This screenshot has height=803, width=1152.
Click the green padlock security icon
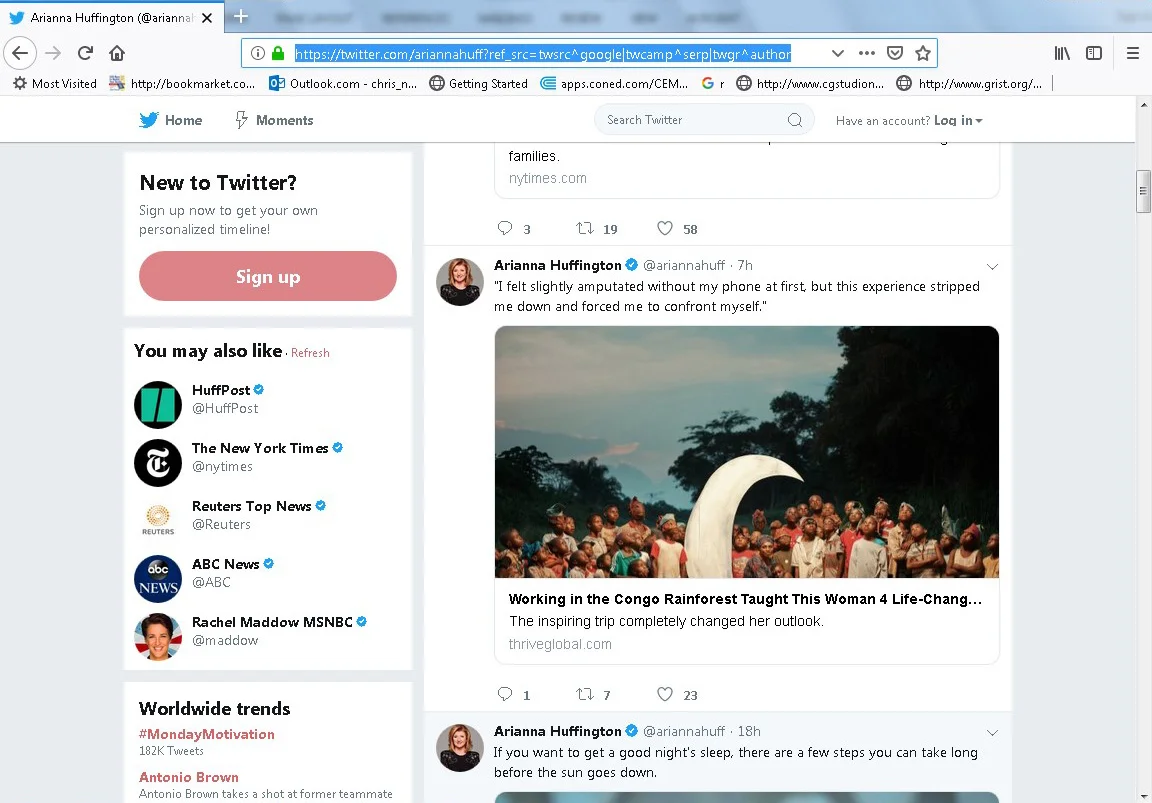(278, 53)
